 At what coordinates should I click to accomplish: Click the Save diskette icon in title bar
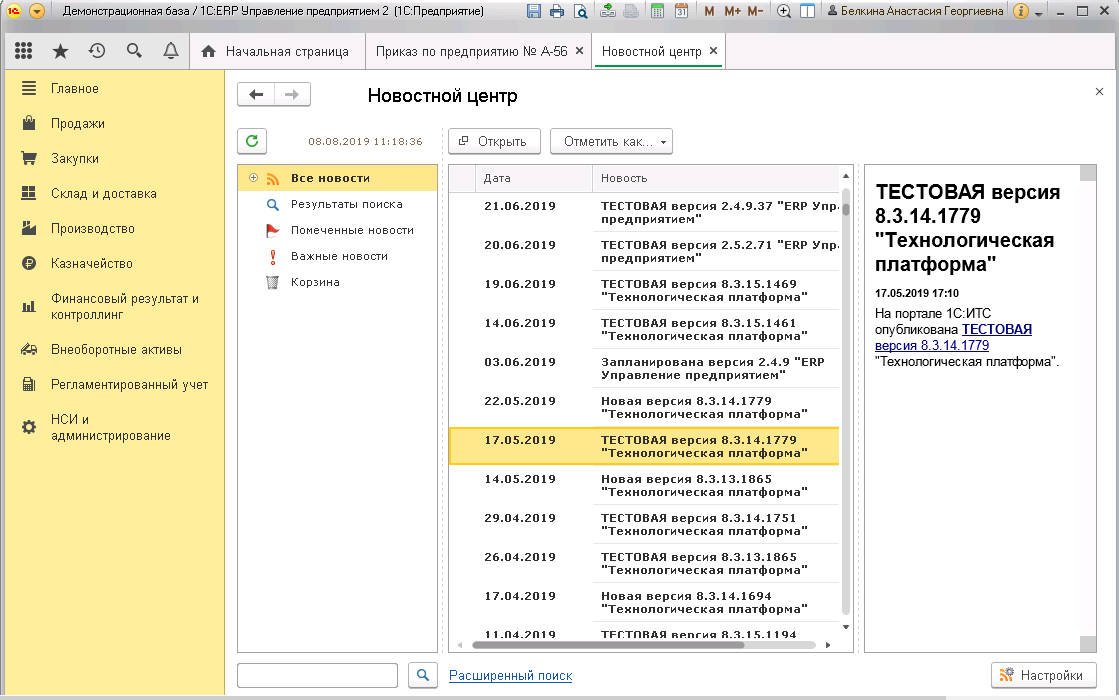point(534,11)
